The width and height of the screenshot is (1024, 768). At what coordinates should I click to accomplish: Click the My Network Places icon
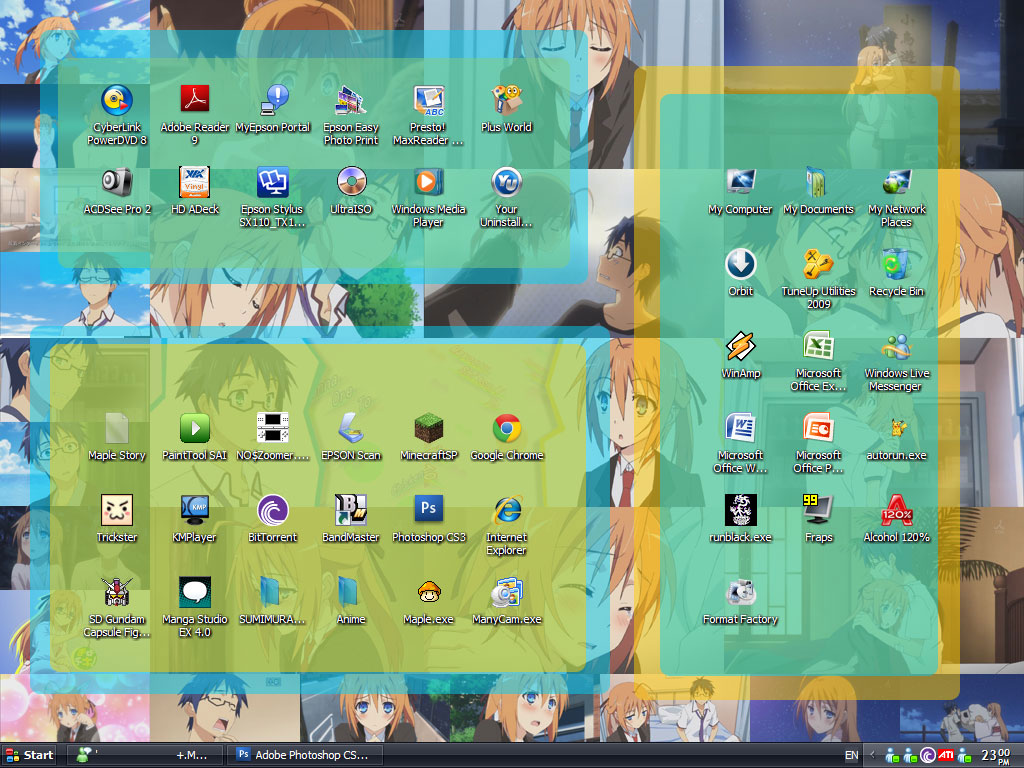click(897, 182)
